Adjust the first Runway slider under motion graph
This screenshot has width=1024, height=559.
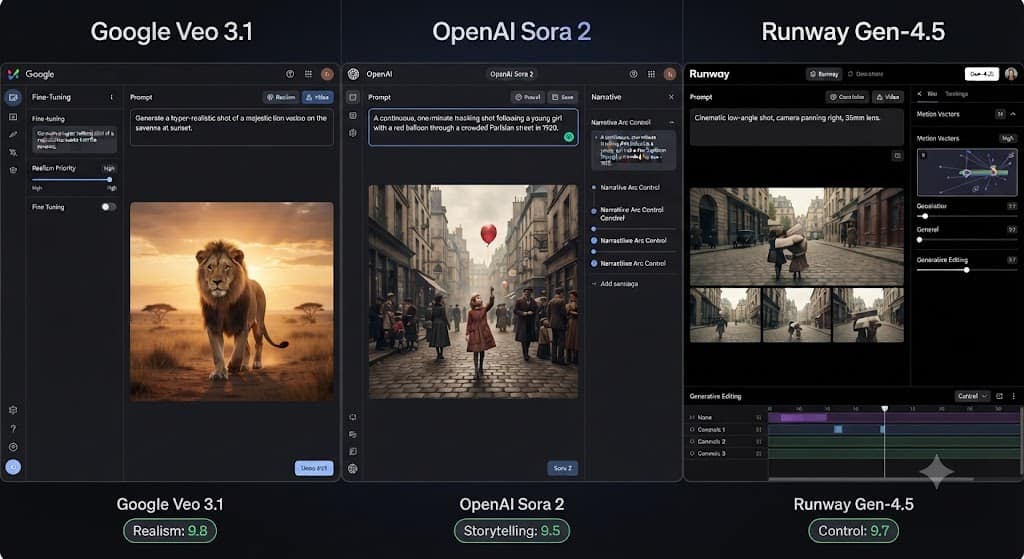click(967, 216)
